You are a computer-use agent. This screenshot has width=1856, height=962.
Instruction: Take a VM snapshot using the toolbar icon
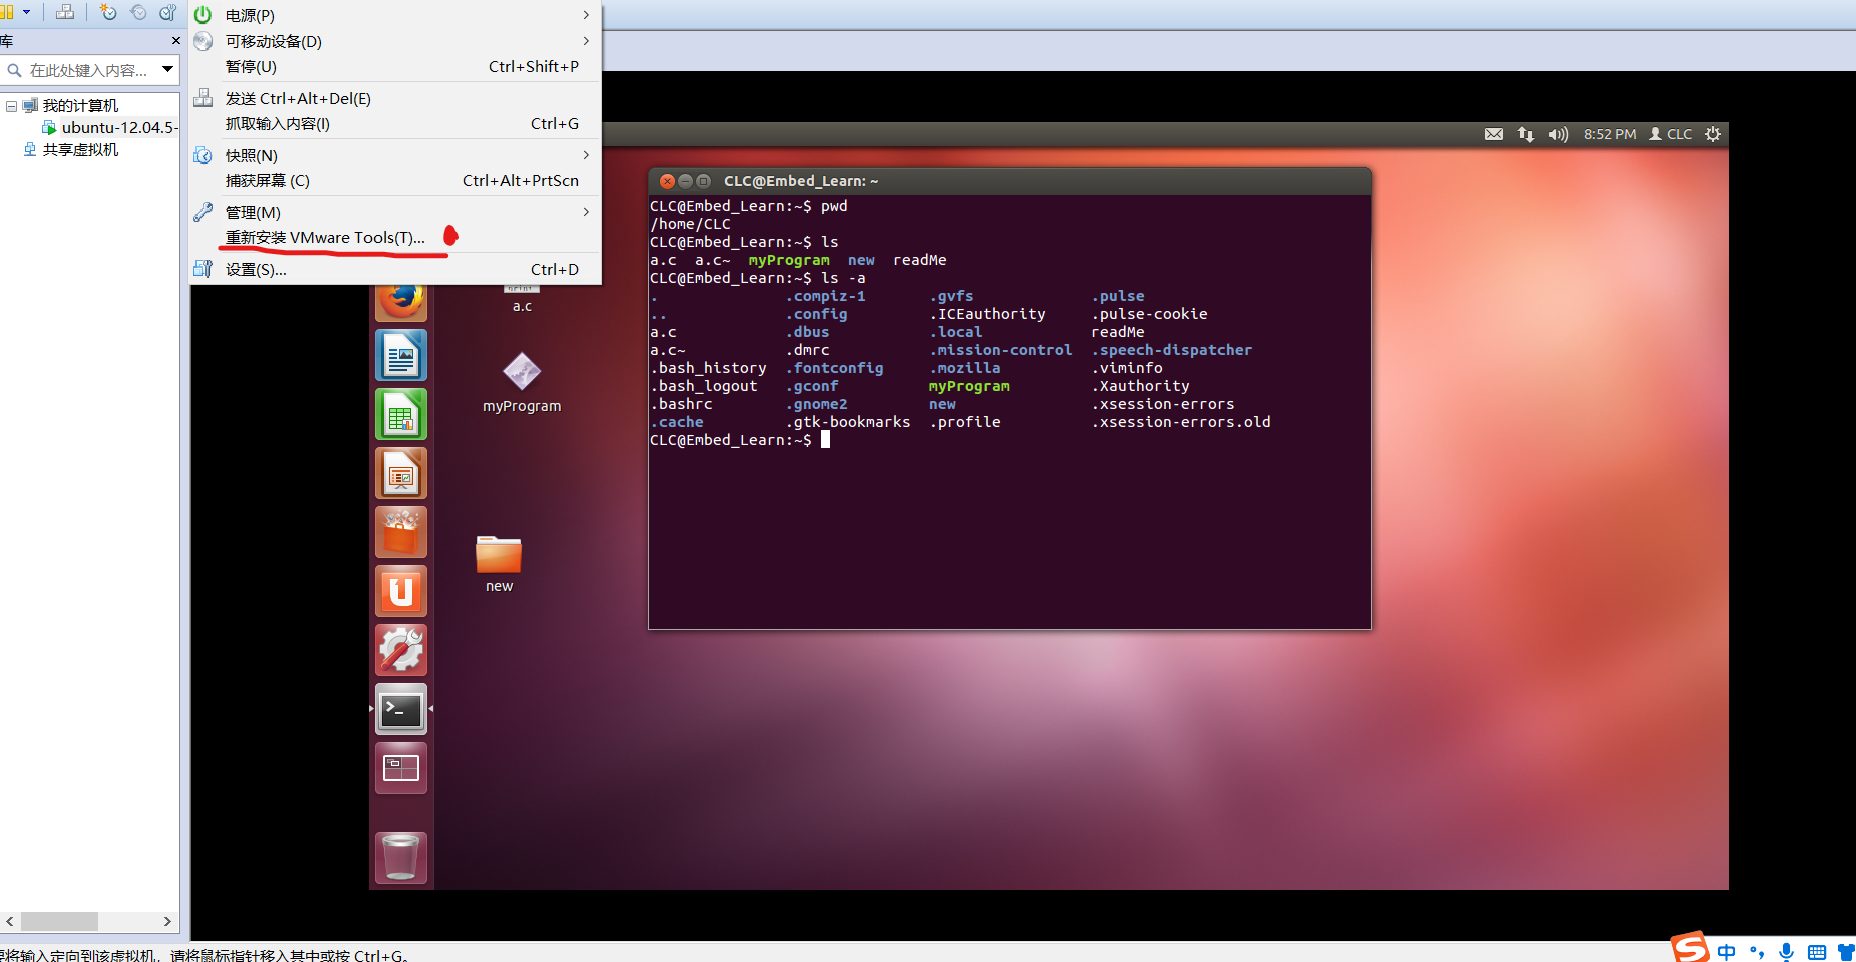108,12
